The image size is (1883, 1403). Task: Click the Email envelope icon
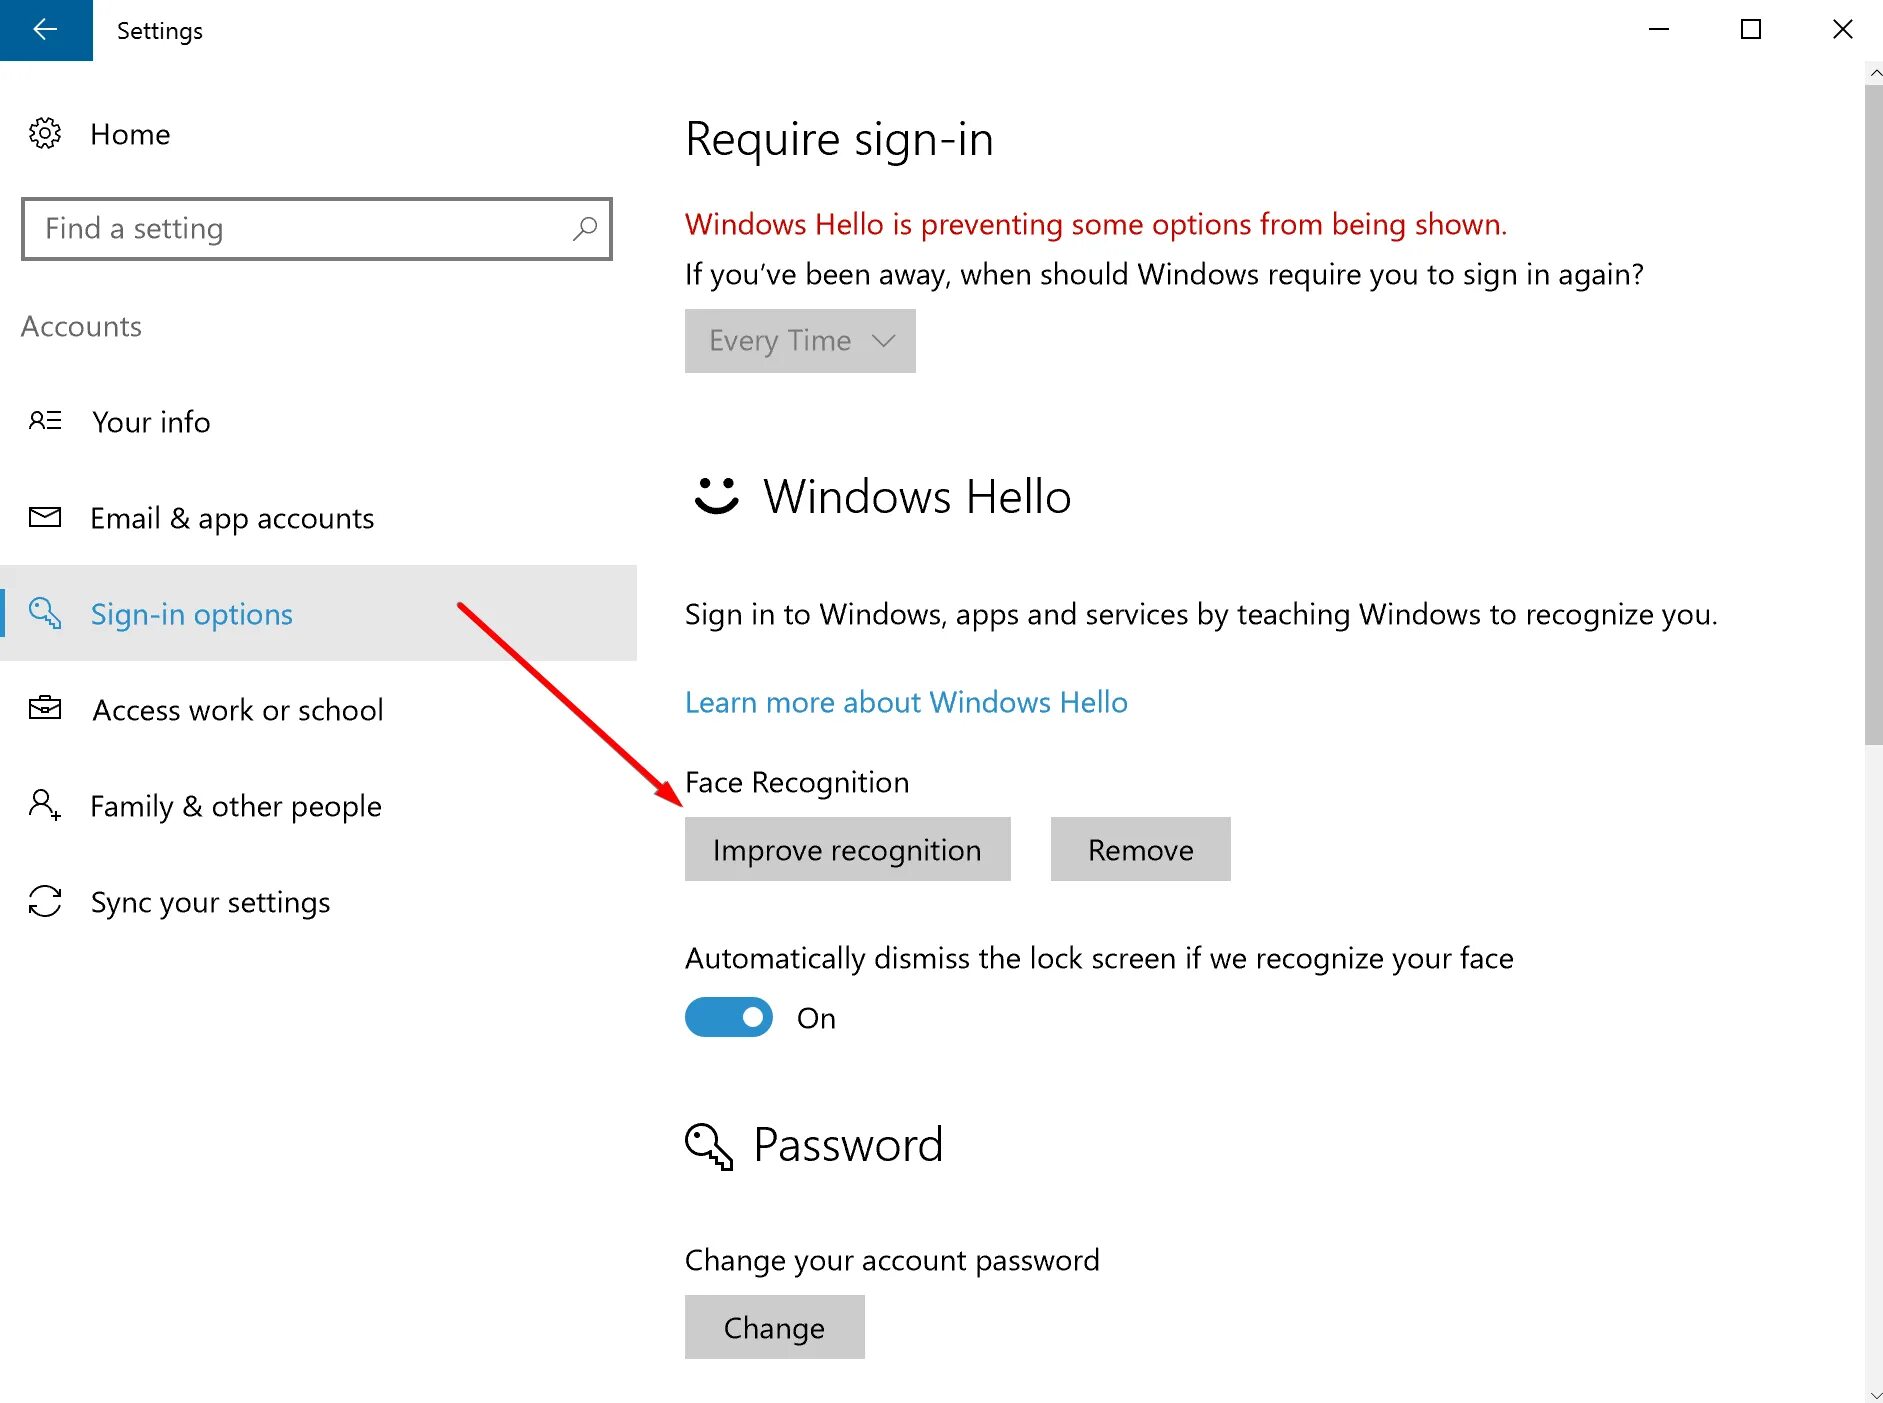45,517
